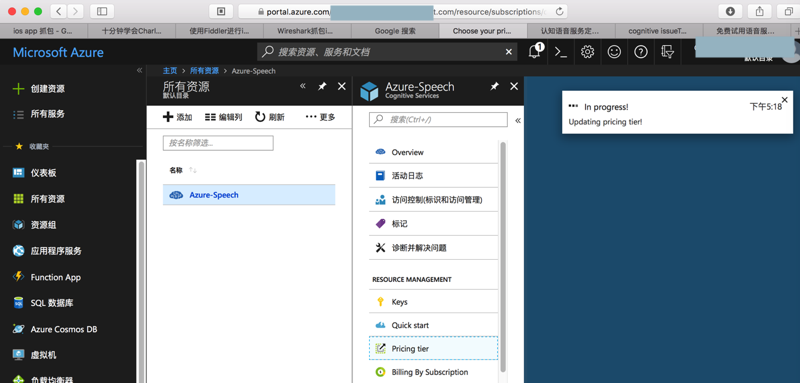The image size is (800, 383).
Task: Open SQL 数据库 in the sidebar
Action: [x=43, y=303]
